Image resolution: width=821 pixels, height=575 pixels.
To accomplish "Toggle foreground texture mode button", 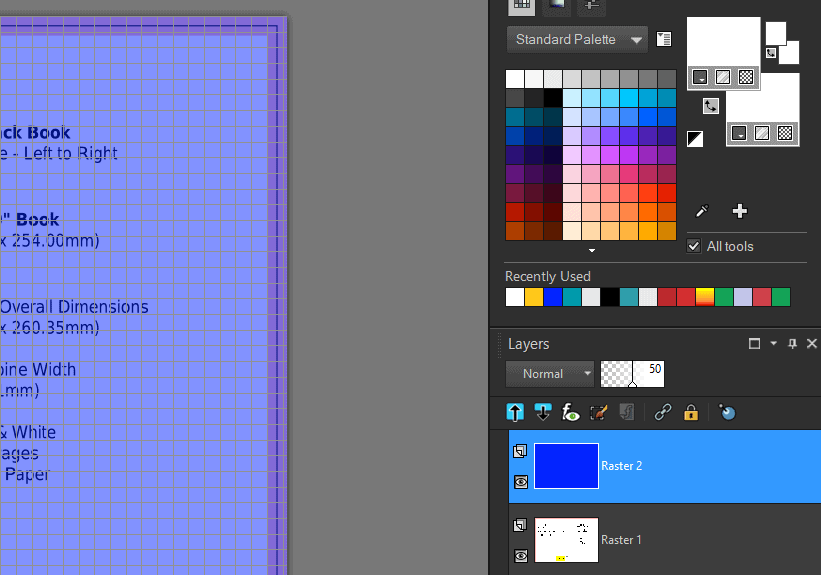I will click(723, 78).
